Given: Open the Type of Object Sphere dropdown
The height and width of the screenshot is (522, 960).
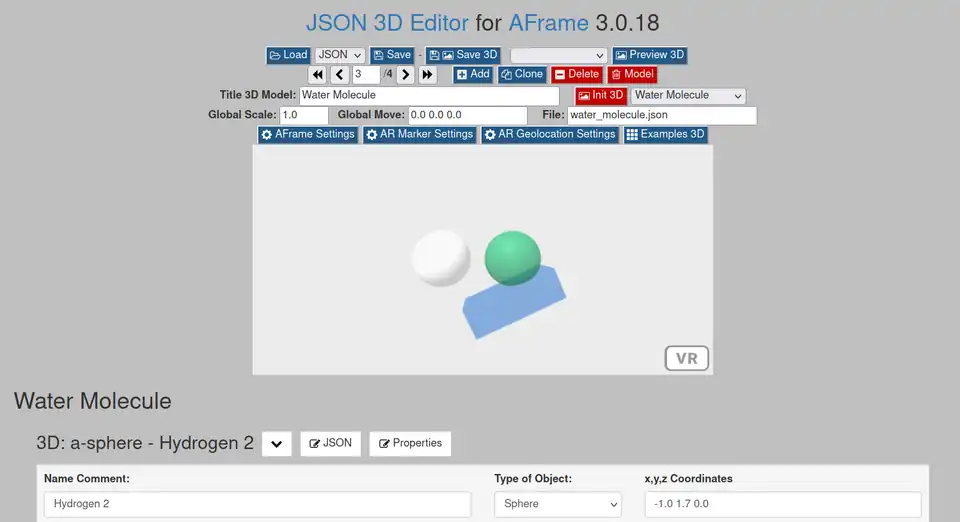Looking at the screenshot, I should tap(558, 504).
